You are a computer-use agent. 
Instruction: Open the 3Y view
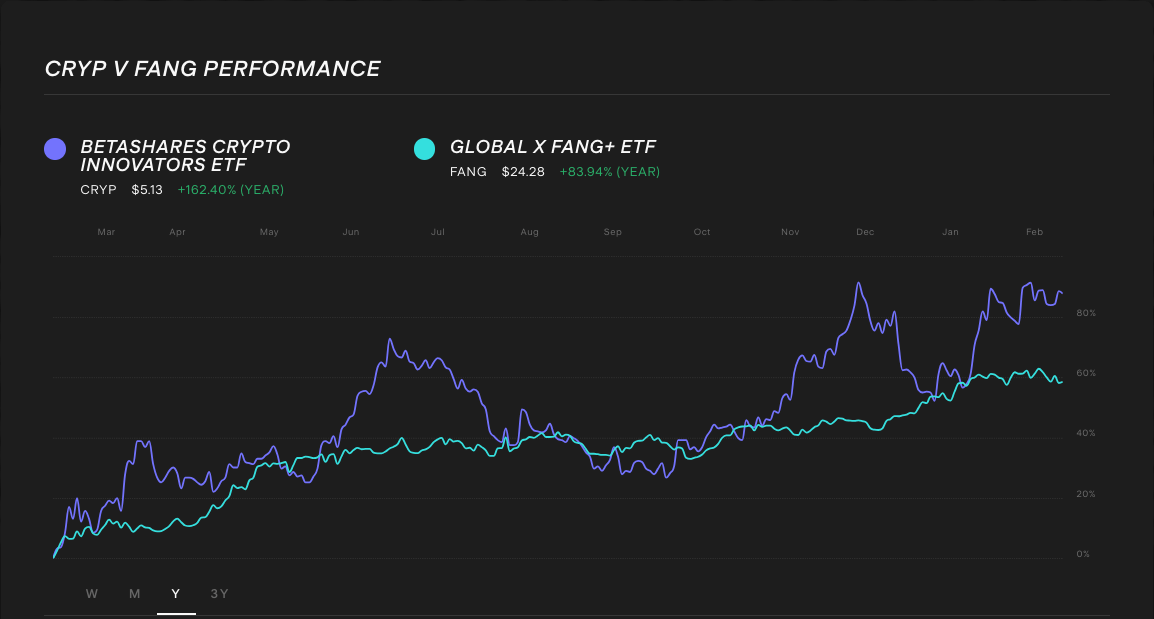click(220, 593)
